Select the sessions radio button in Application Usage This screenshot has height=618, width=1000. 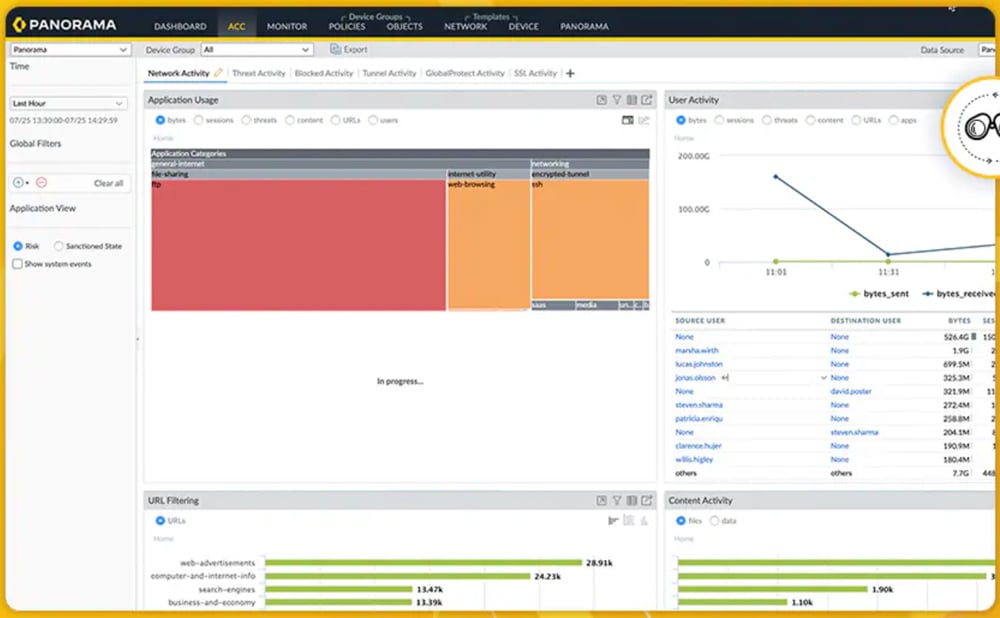coord(198,120)
